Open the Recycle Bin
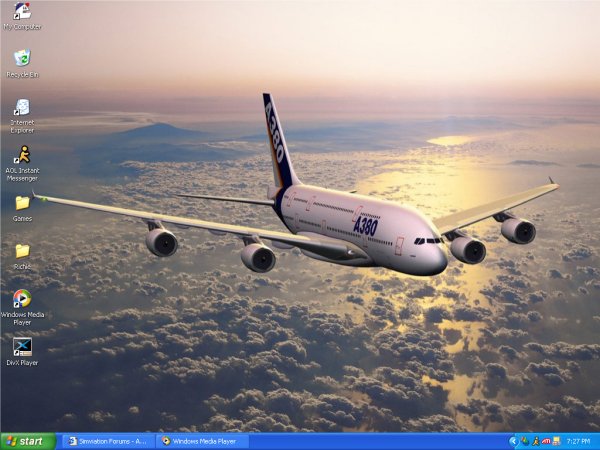 (22, 58)
